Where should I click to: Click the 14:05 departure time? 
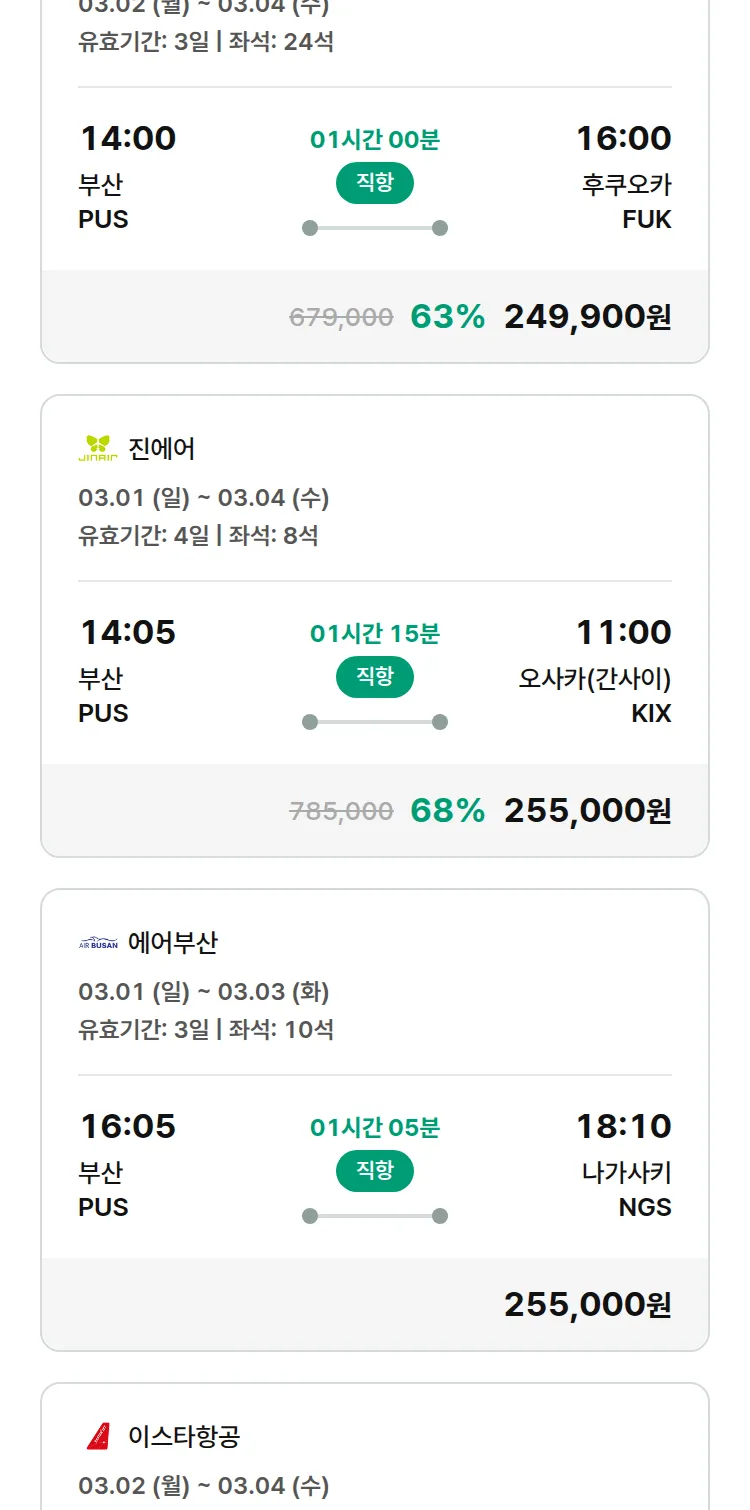[128, 632]
